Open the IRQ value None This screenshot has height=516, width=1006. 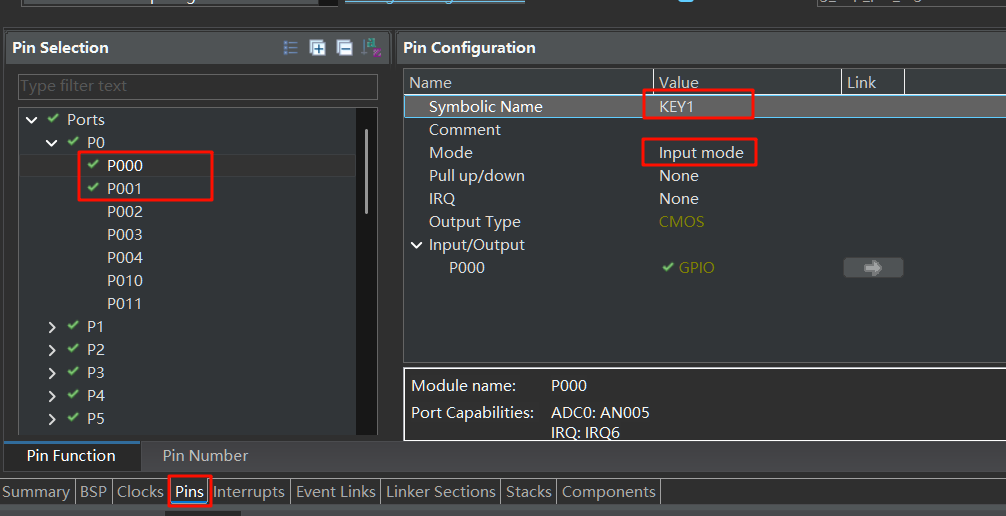pos(679,199)
